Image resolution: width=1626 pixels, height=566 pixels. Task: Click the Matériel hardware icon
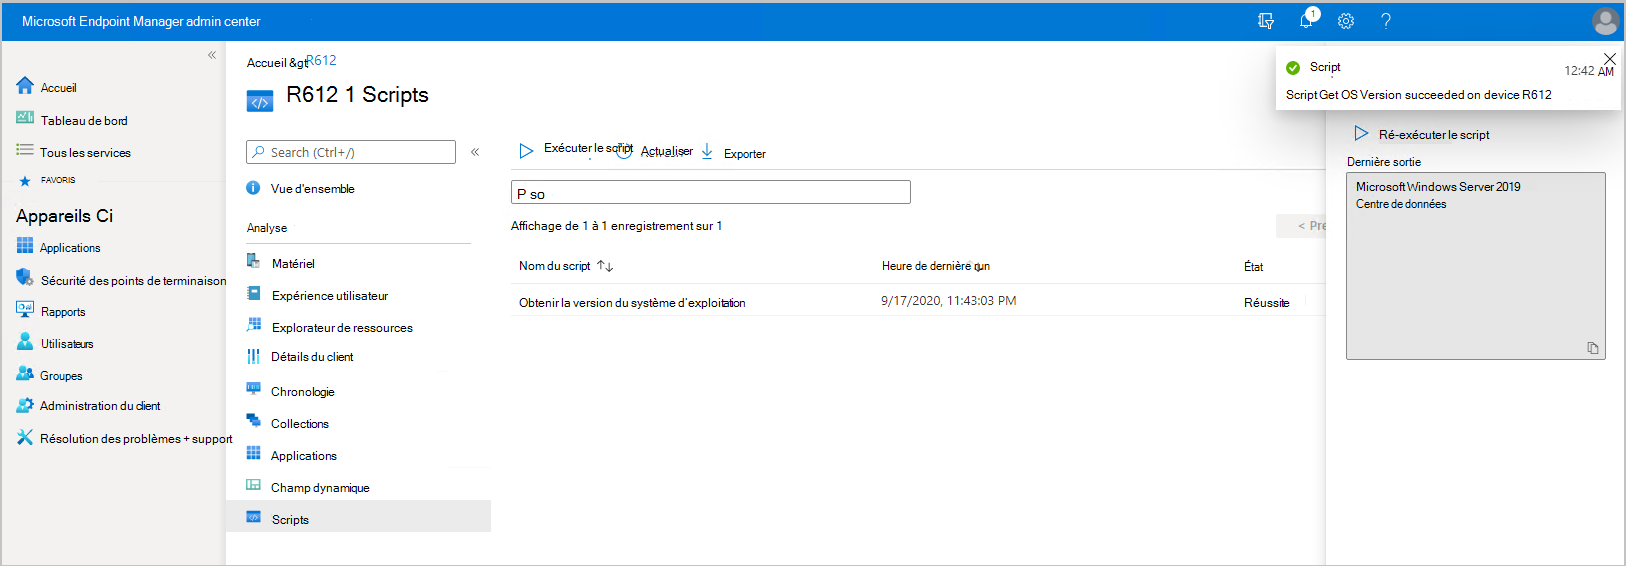[x=253, y=261]
